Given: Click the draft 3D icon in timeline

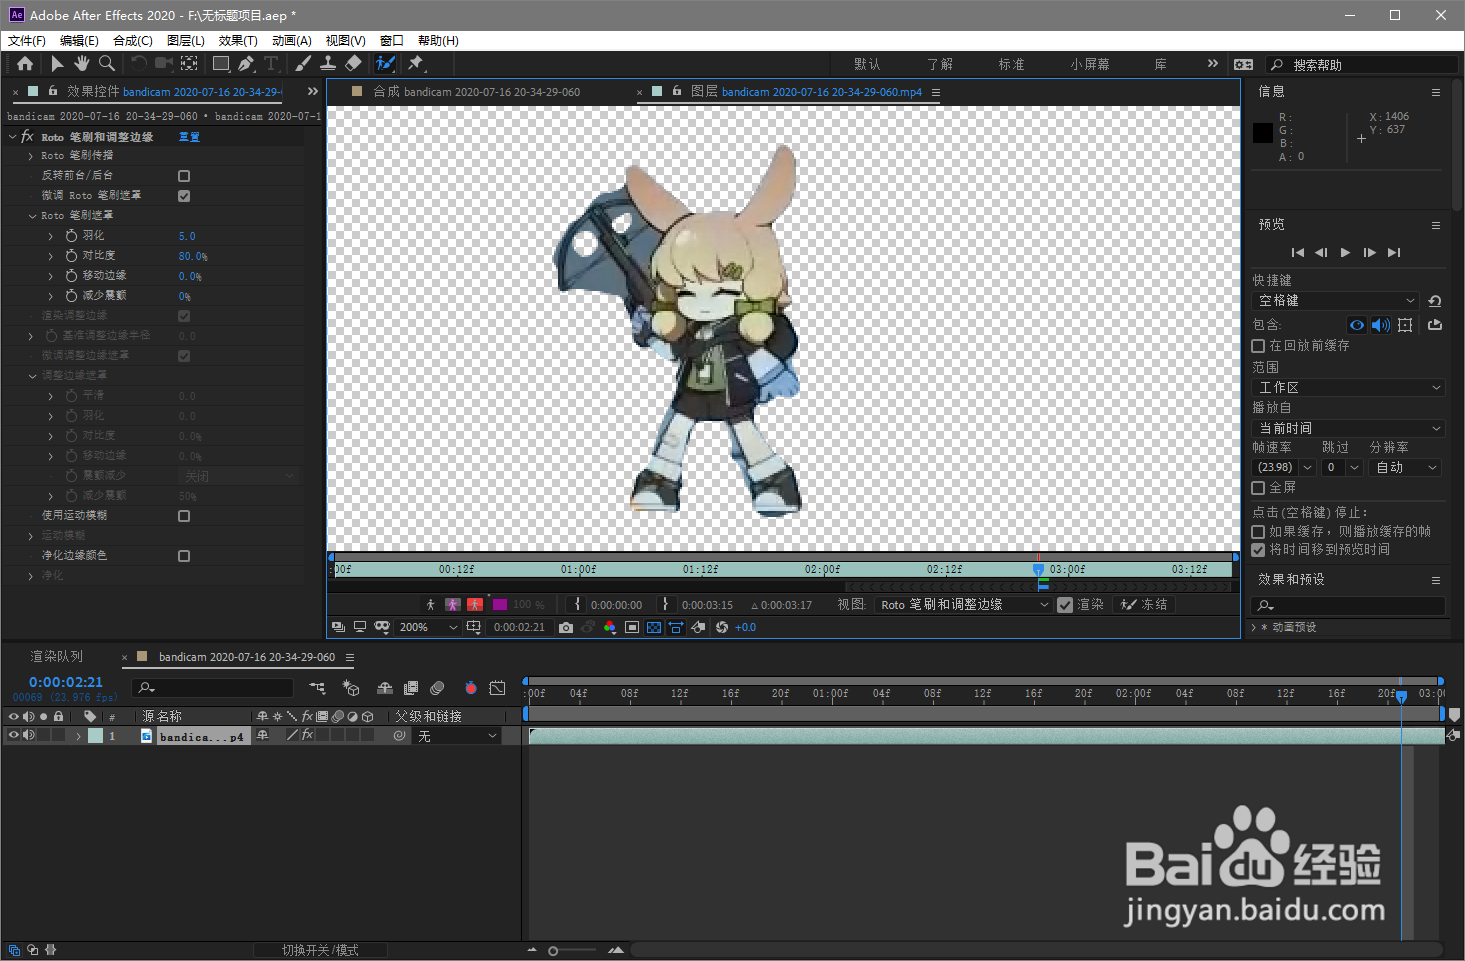Looking at the screenshot, I should pyautogui.click(x=351, y=688).
